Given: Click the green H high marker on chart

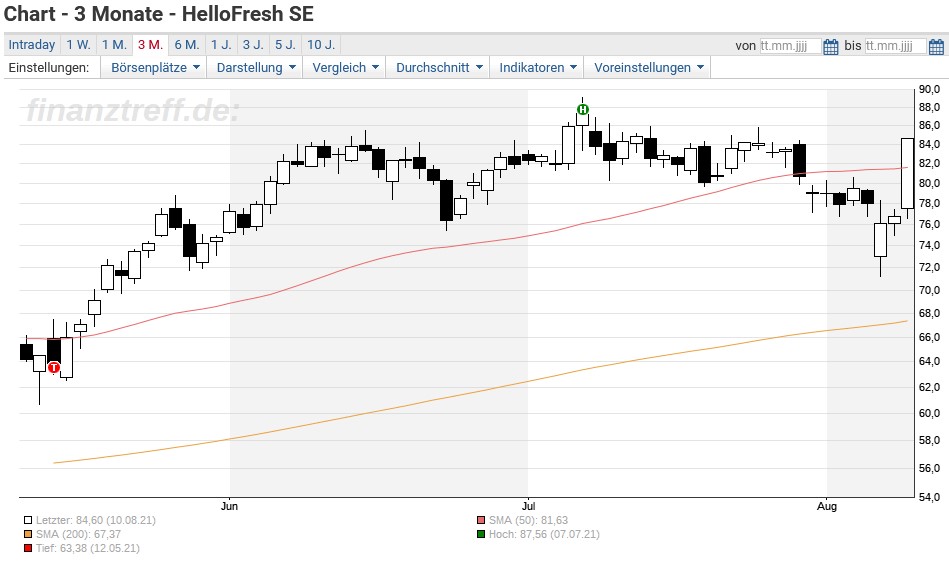Looking at the screenshot, I should (x=582, y=109).
